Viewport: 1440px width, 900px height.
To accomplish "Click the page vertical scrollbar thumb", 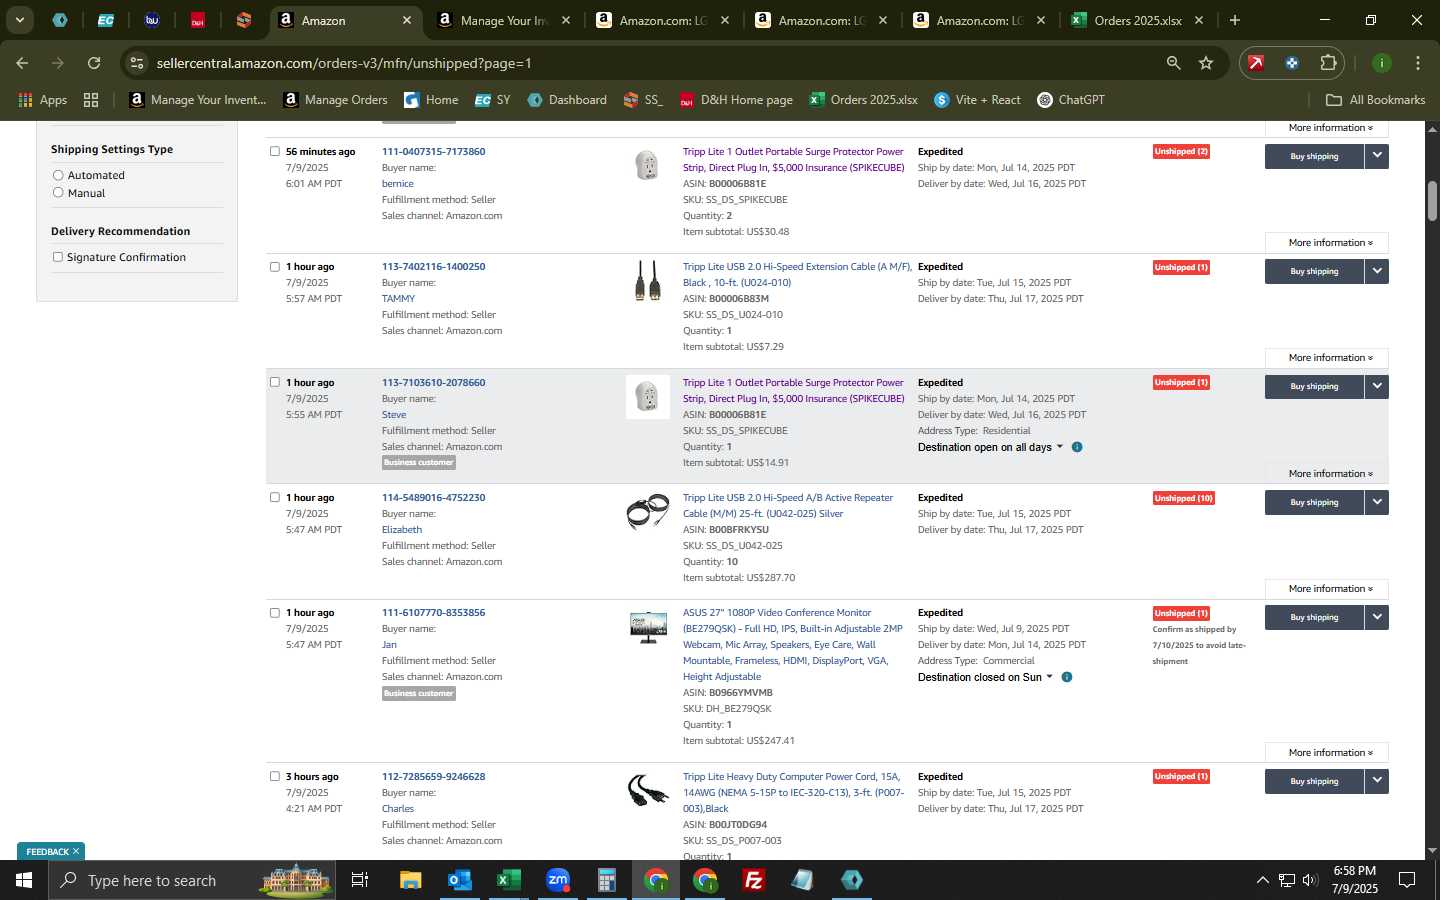I will coord(1432,201).
